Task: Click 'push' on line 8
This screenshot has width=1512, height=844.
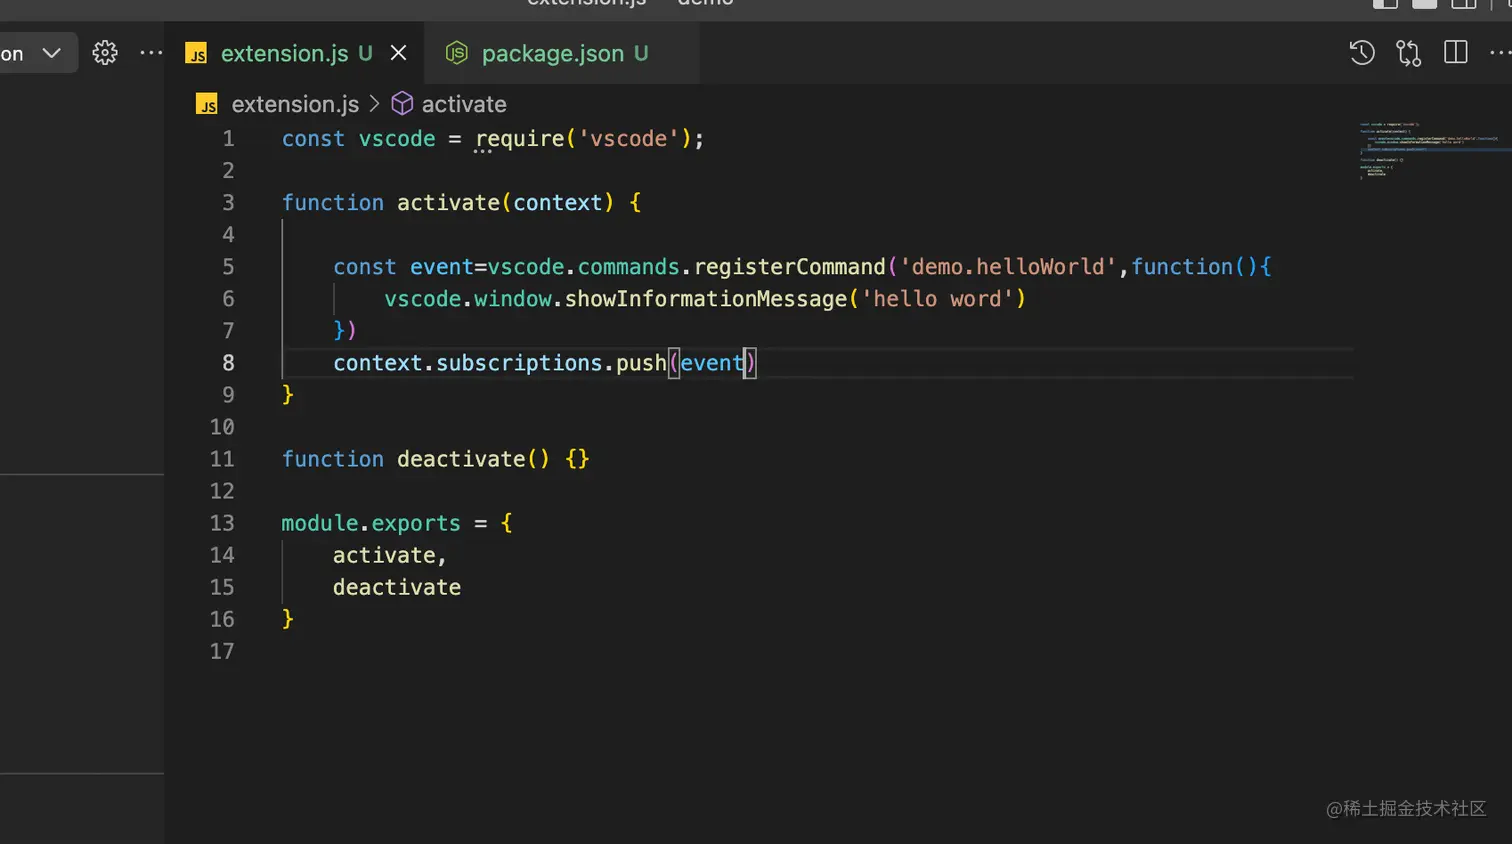Action: pyautogui.click(x=641, y=363)
